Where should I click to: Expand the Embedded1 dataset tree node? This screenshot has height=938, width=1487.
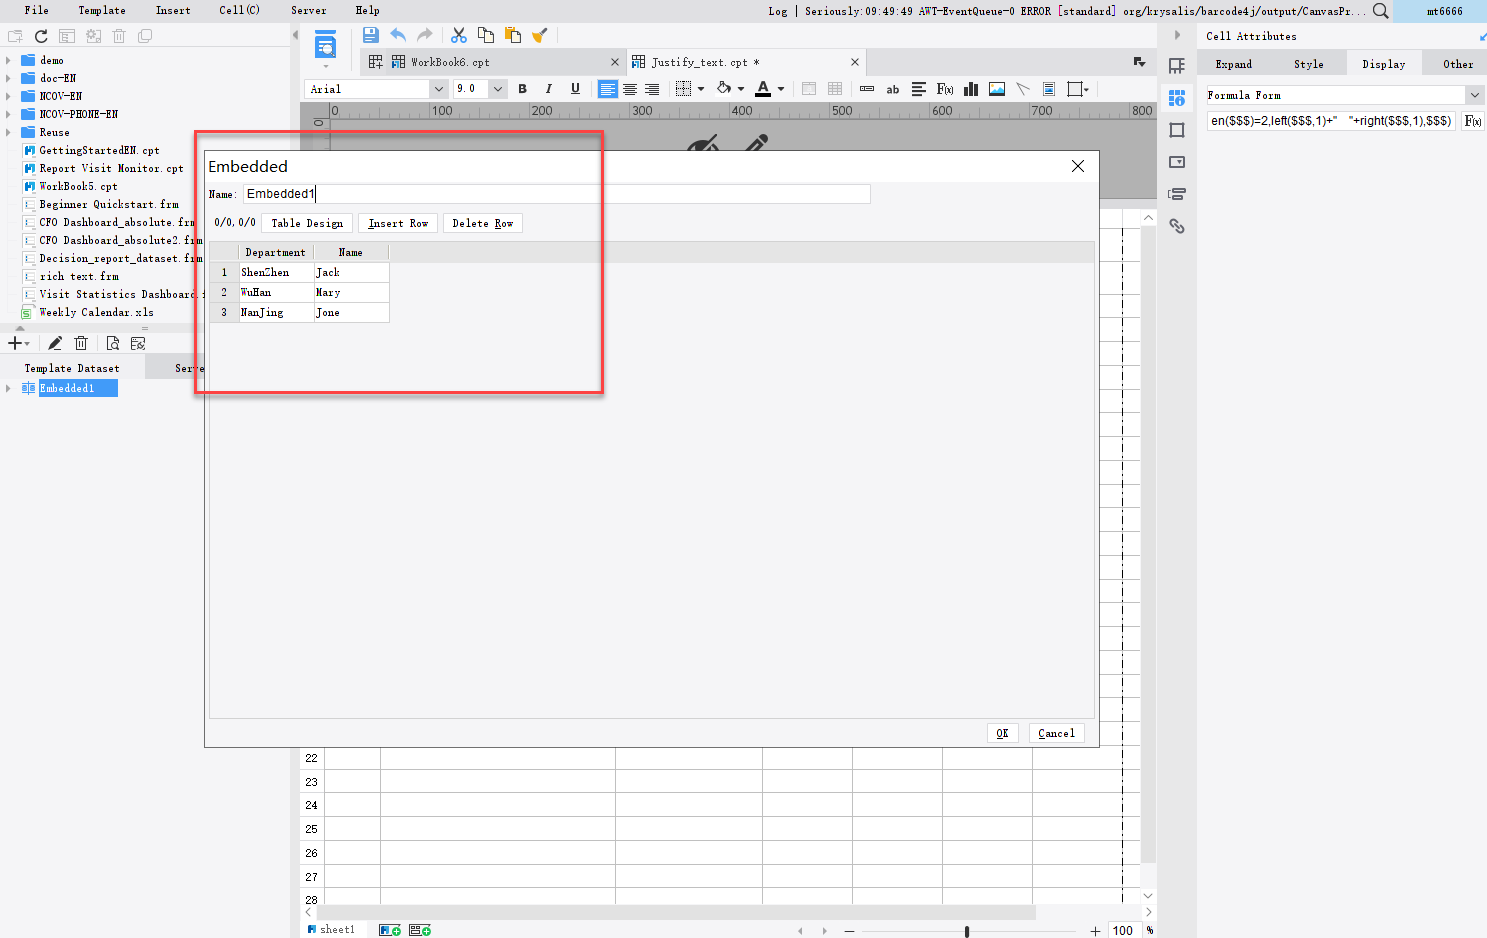coord(8,388)
